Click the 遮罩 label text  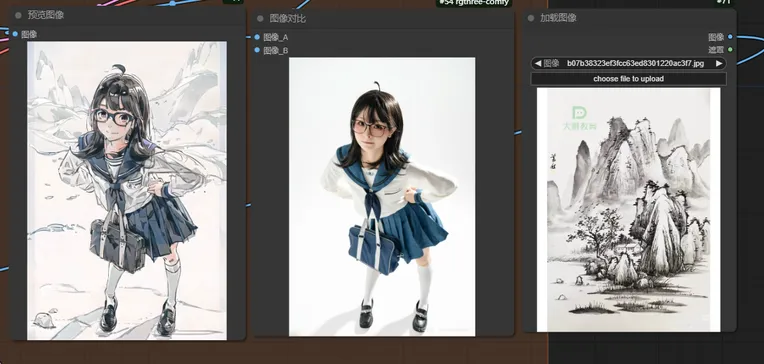716,50
